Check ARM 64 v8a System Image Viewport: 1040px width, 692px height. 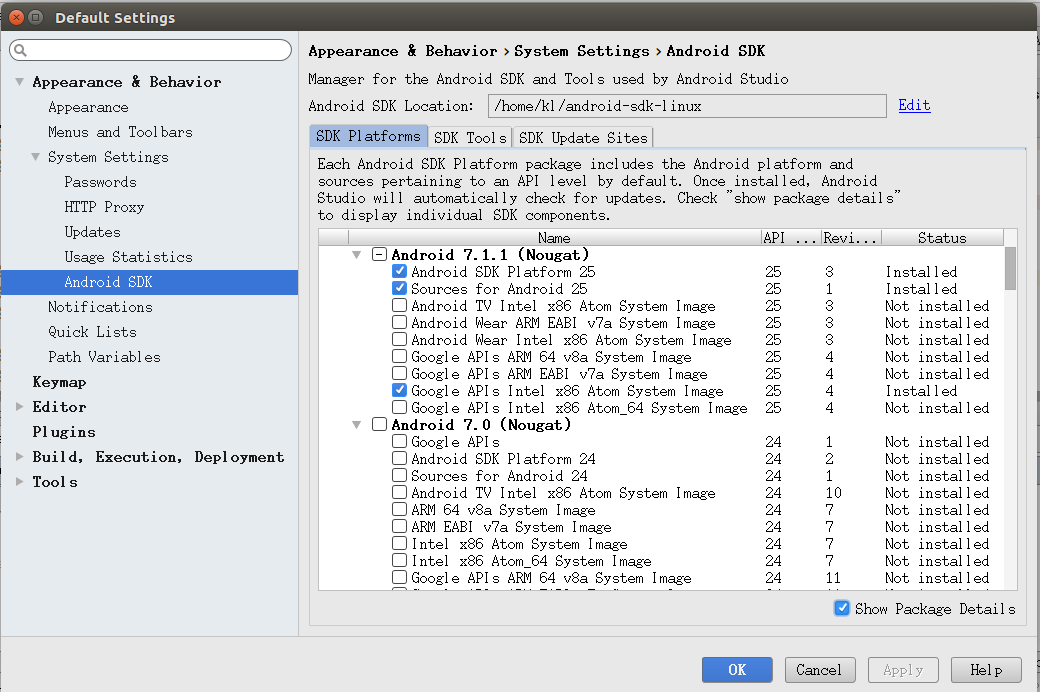[399, 510]
